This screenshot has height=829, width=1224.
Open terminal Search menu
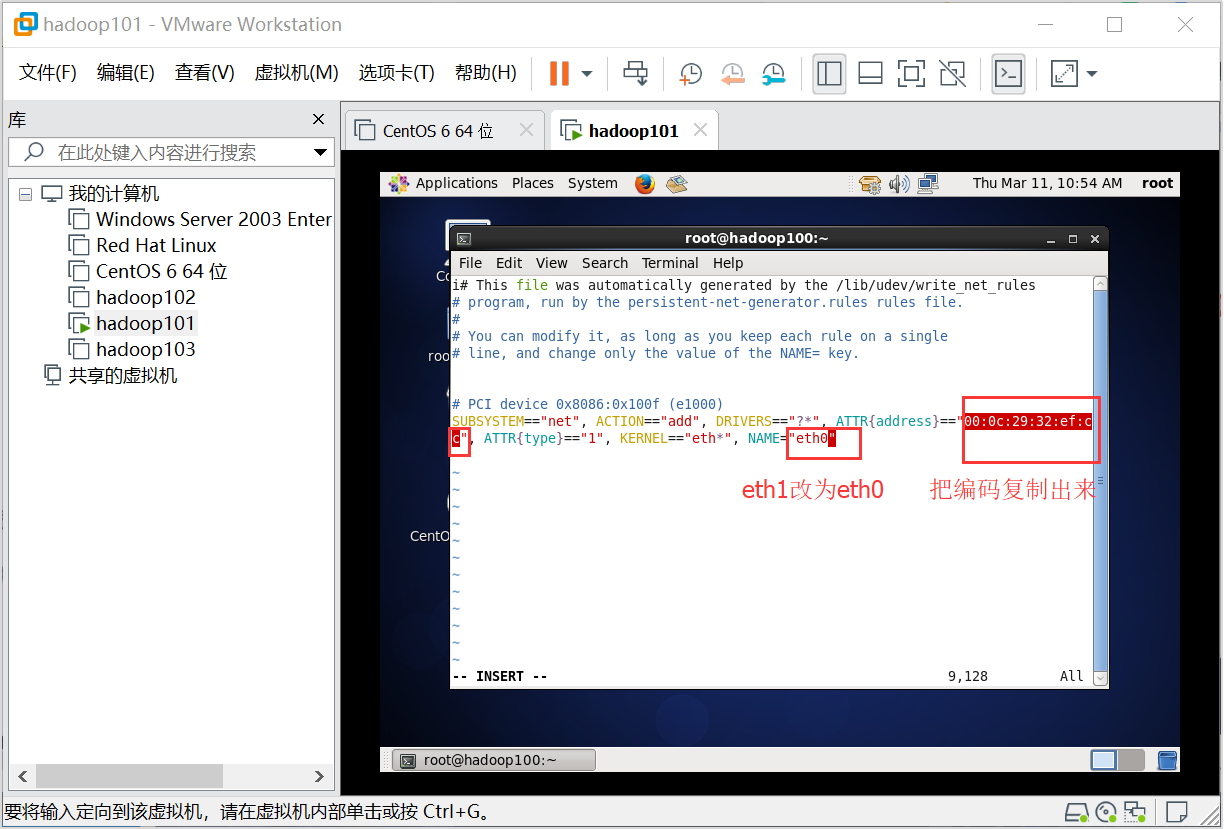point(605,263)
